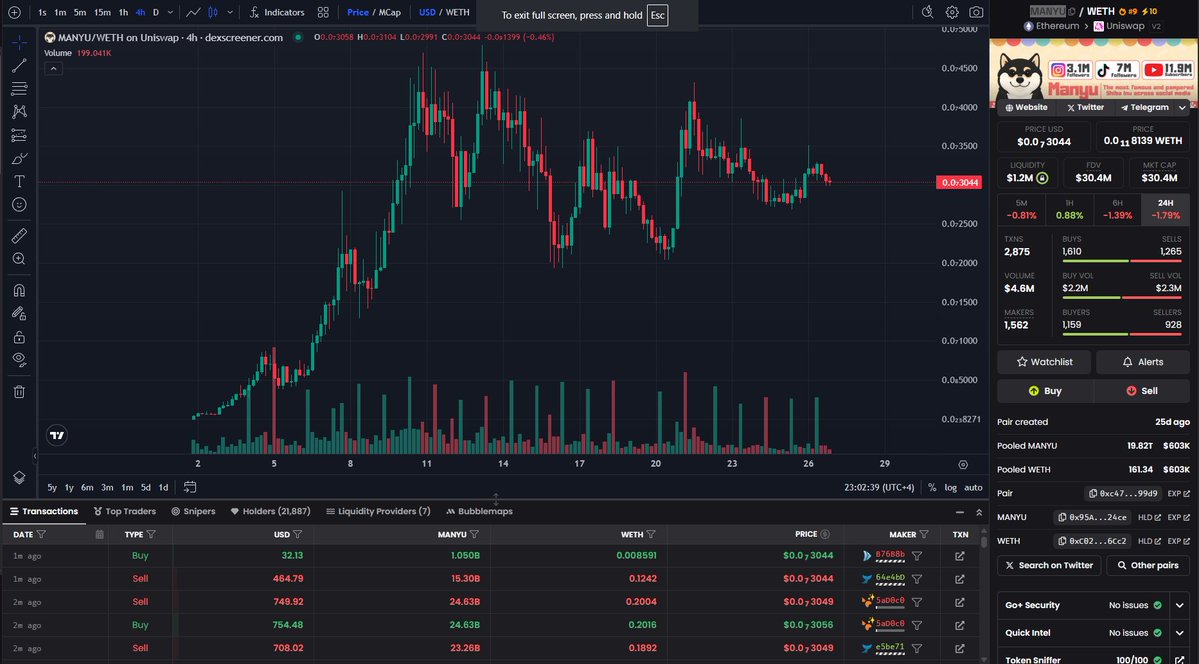The width and height of the screenshot is (1199, 664).
Task: Activate the zoom in tool
Action: 19,259
